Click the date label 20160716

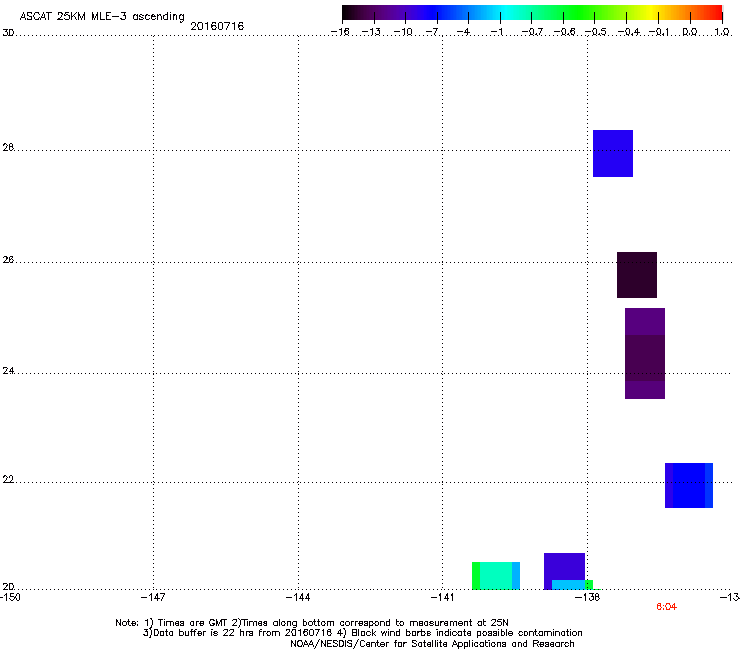click(217, 26)
